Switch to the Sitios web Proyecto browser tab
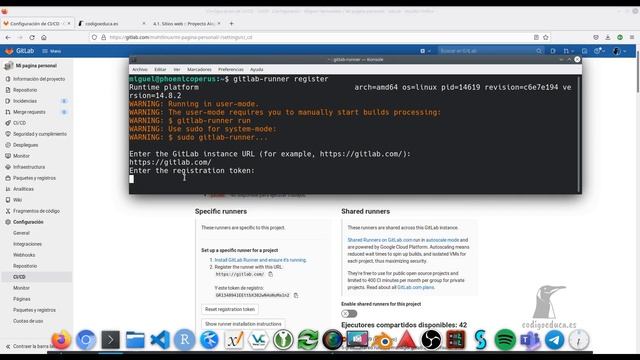The image size is (640, 360). tap(186, 24)
